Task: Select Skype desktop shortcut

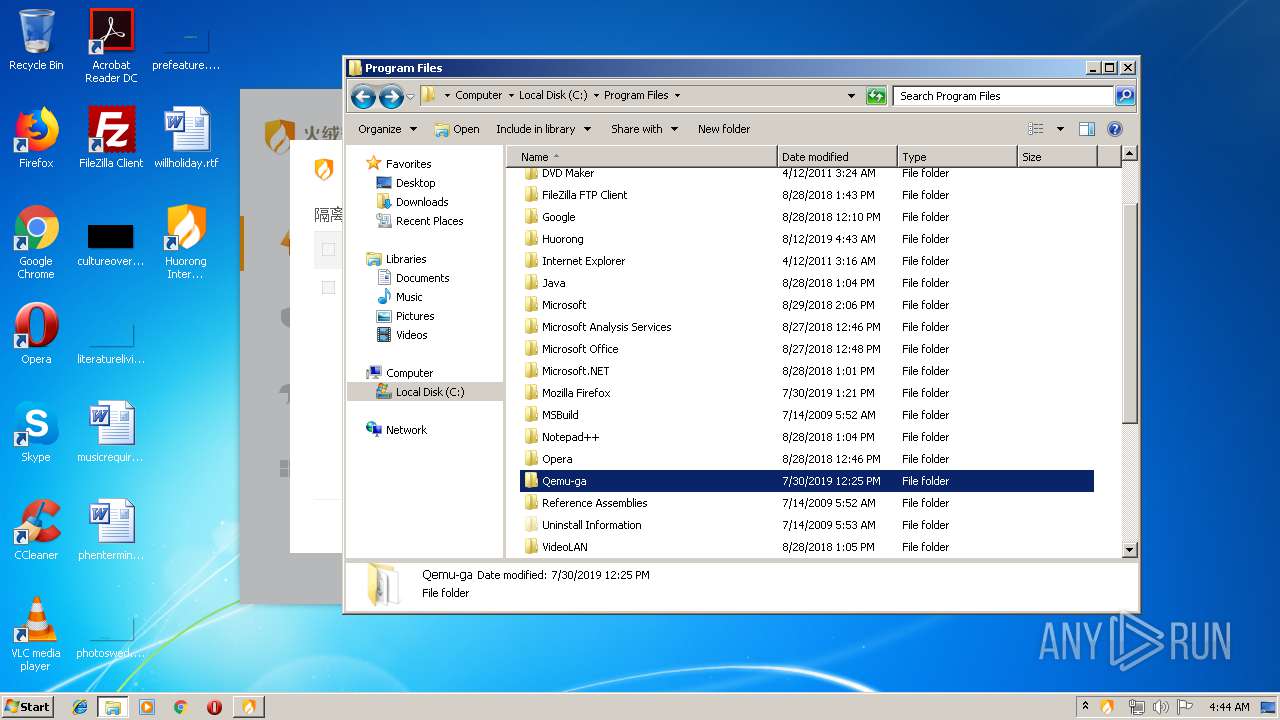Action: (36, 432)
